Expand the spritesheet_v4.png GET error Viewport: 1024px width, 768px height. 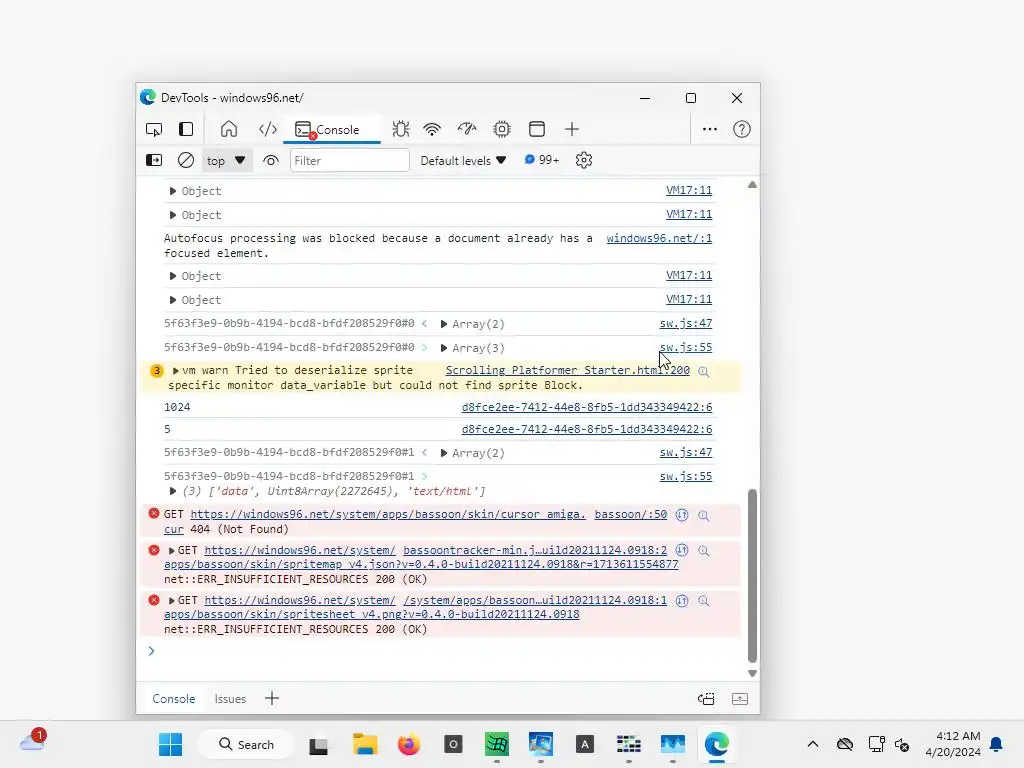click(x=172, y=601)
